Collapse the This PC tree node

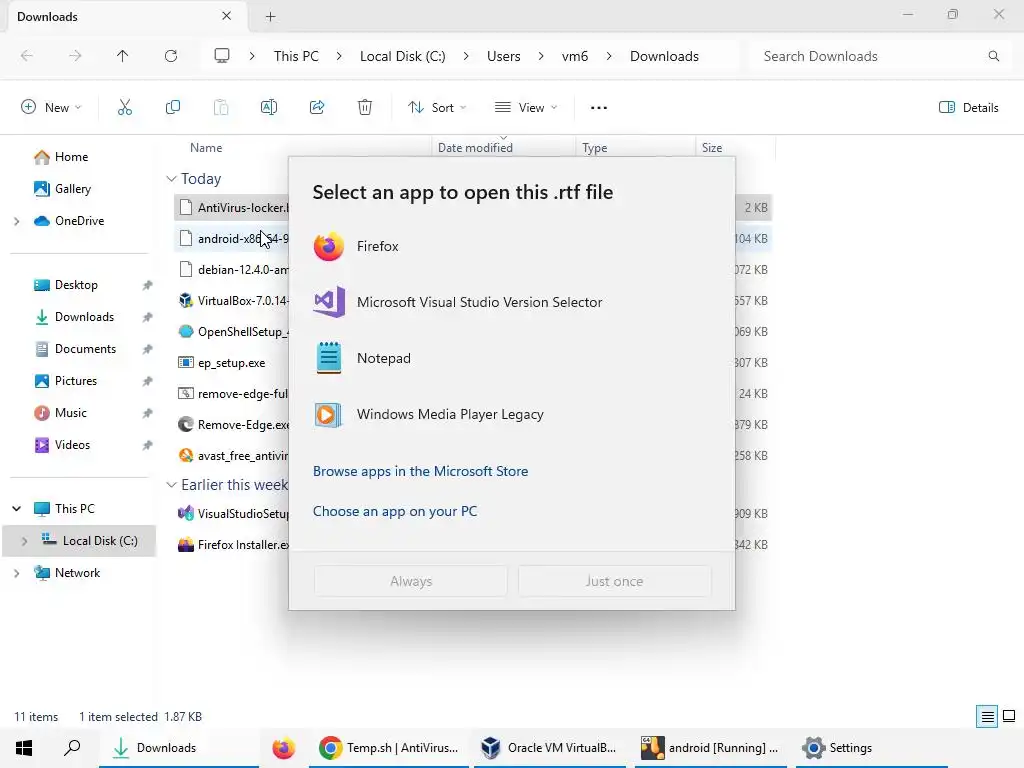click(x=16, y=509)
